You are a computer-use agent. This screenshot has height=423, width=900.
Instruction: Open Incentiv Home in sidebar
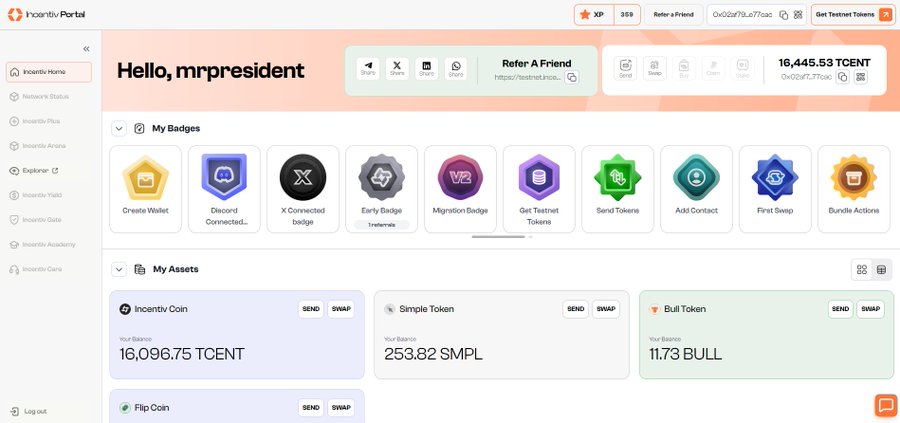(49, 72)
